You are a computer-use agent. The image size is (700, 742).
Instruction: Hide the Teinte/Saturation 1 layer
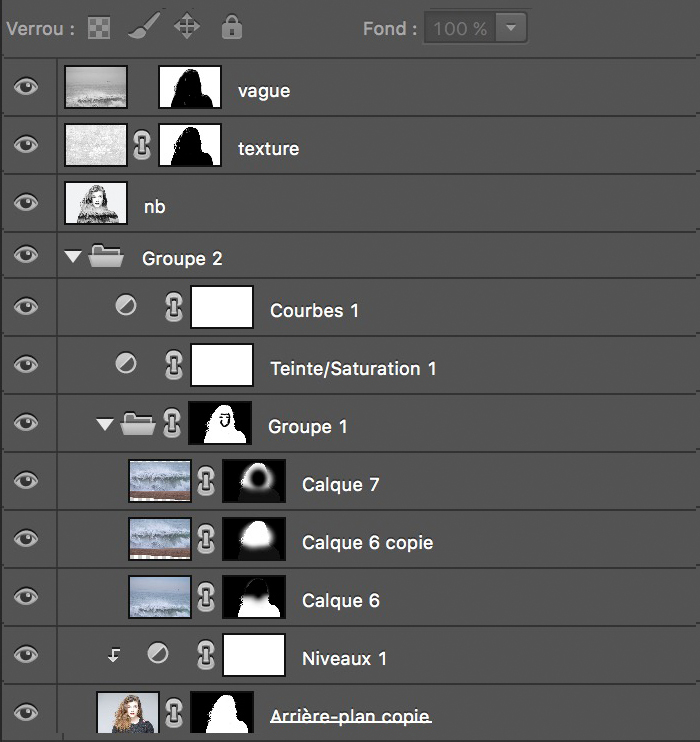[x=26, y=365]
